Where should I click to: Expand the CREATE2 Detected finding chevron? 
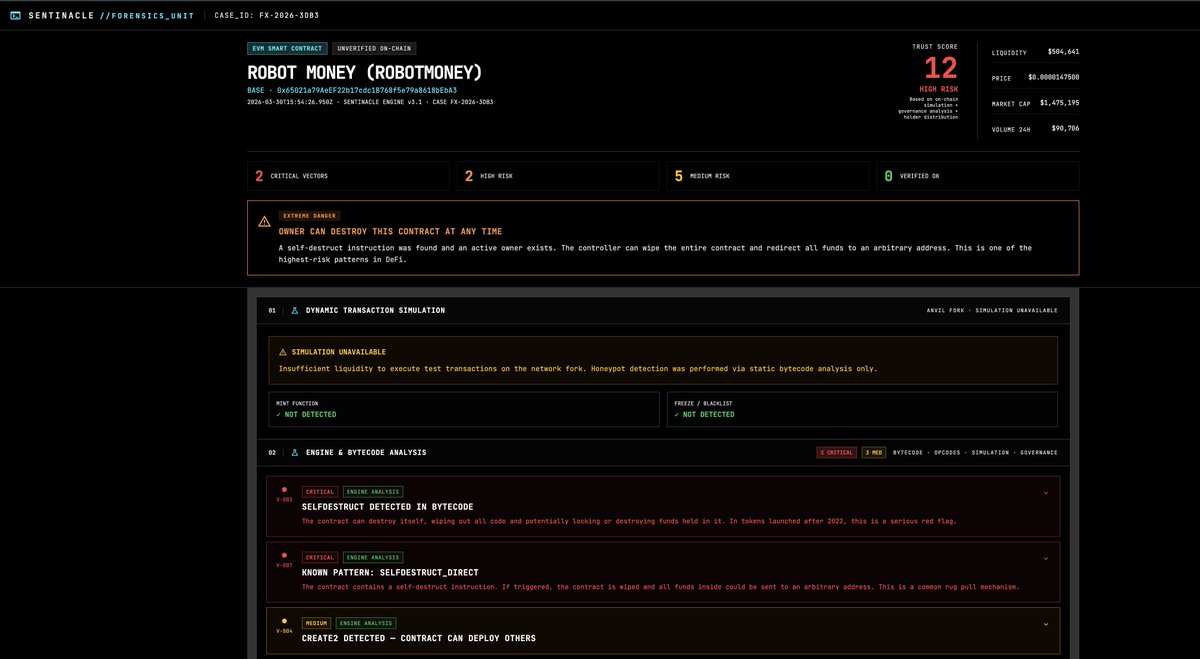pyautogui.click(x=1045, y=624)
